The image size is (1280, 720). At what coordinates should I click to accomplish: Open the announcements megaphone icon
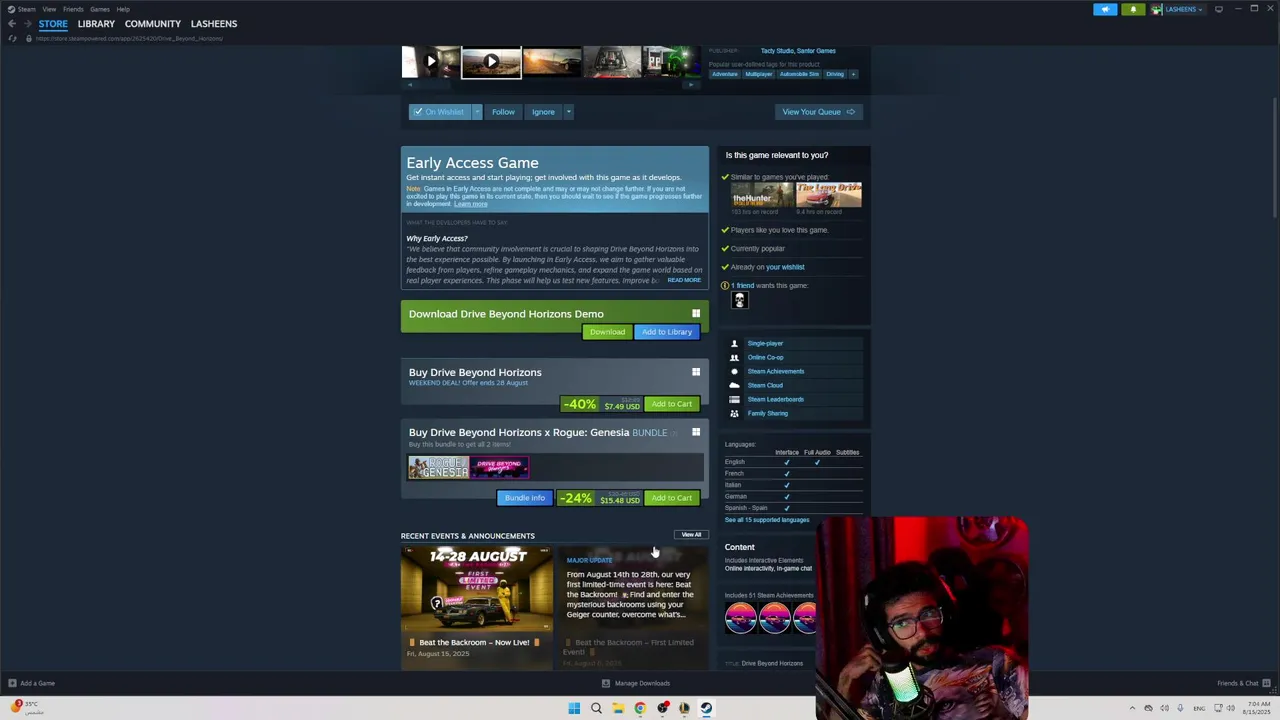pos(1105,9)
